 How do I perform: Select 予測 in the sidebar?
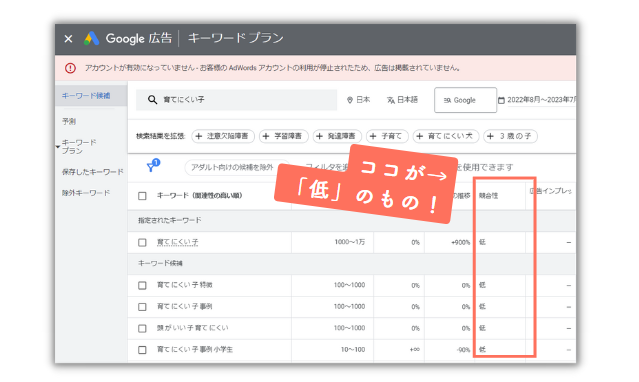(x=69, y=121)
